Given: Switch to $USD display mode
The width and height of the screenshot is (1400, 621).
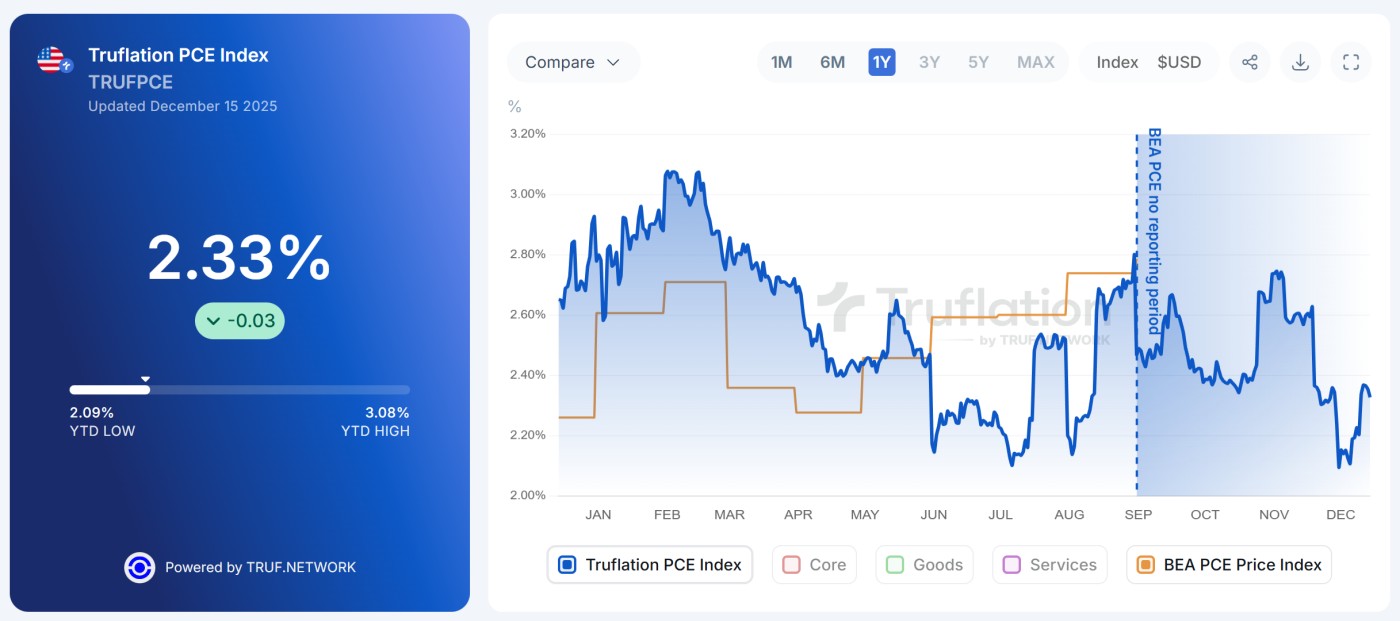Looking at the screenshot, I should point(1179,62).
